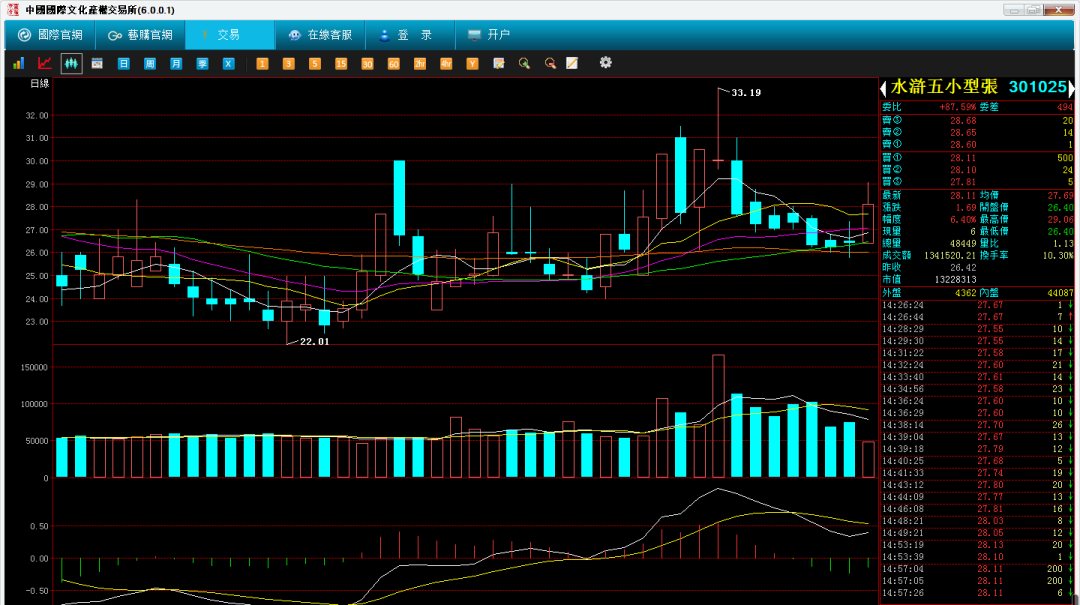The width and height of the screenshot is (1080, 605).
Task: Click the orange Y interval icon
Action: [x=472, y=63]
